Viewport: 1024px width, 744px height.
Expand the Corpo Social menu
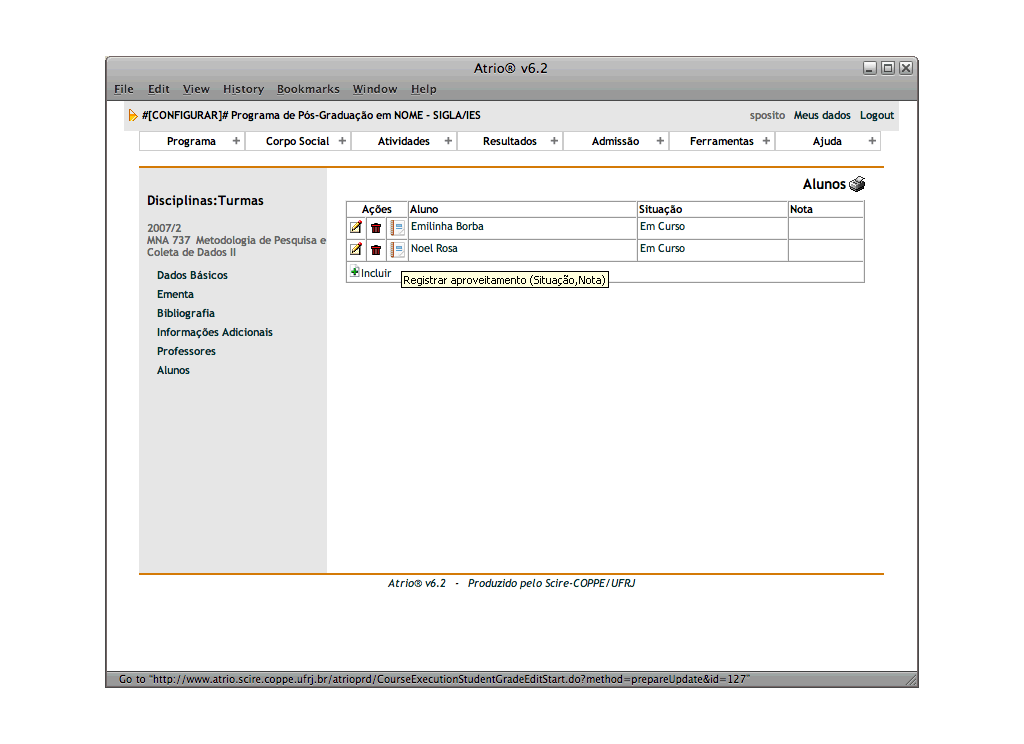click(x=297, y=141)
